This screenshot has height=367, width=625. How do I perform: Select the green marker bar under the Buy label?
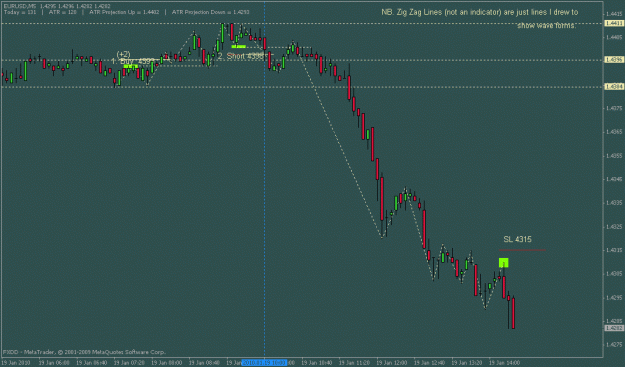click(131, 67)
